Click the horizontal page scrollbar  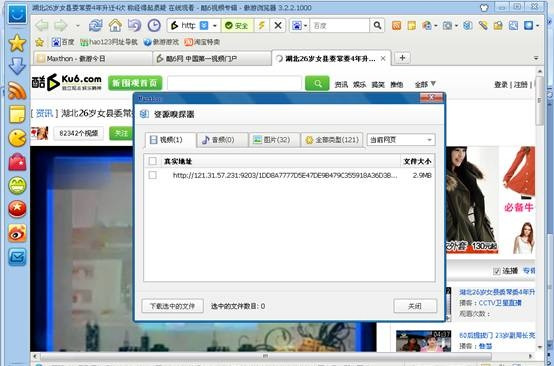pyautogui.click(x=266, y=356)
